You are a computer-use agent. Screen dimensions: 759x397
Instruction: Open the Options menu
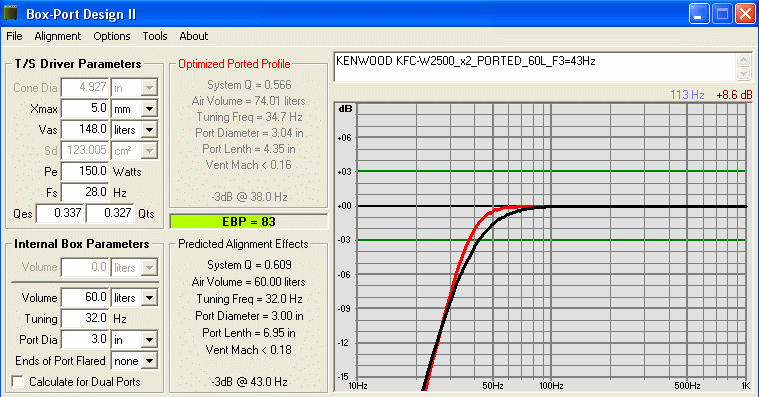[x=112, y=36]
